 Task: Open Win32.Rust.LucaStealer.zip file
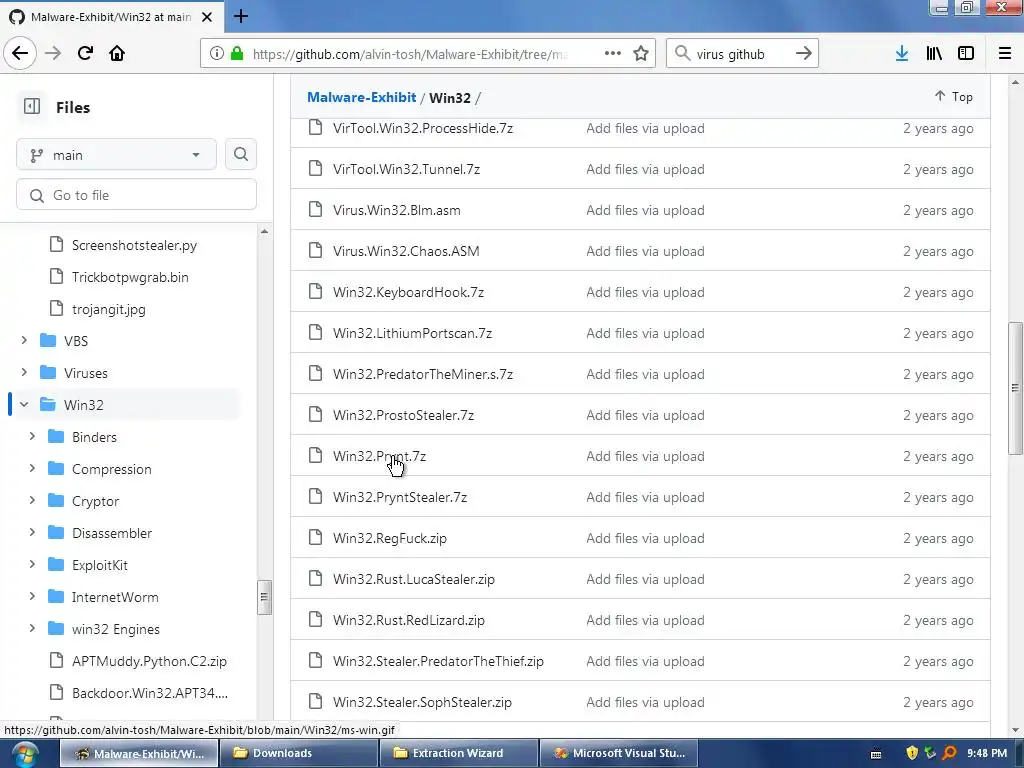coord(413,579)
